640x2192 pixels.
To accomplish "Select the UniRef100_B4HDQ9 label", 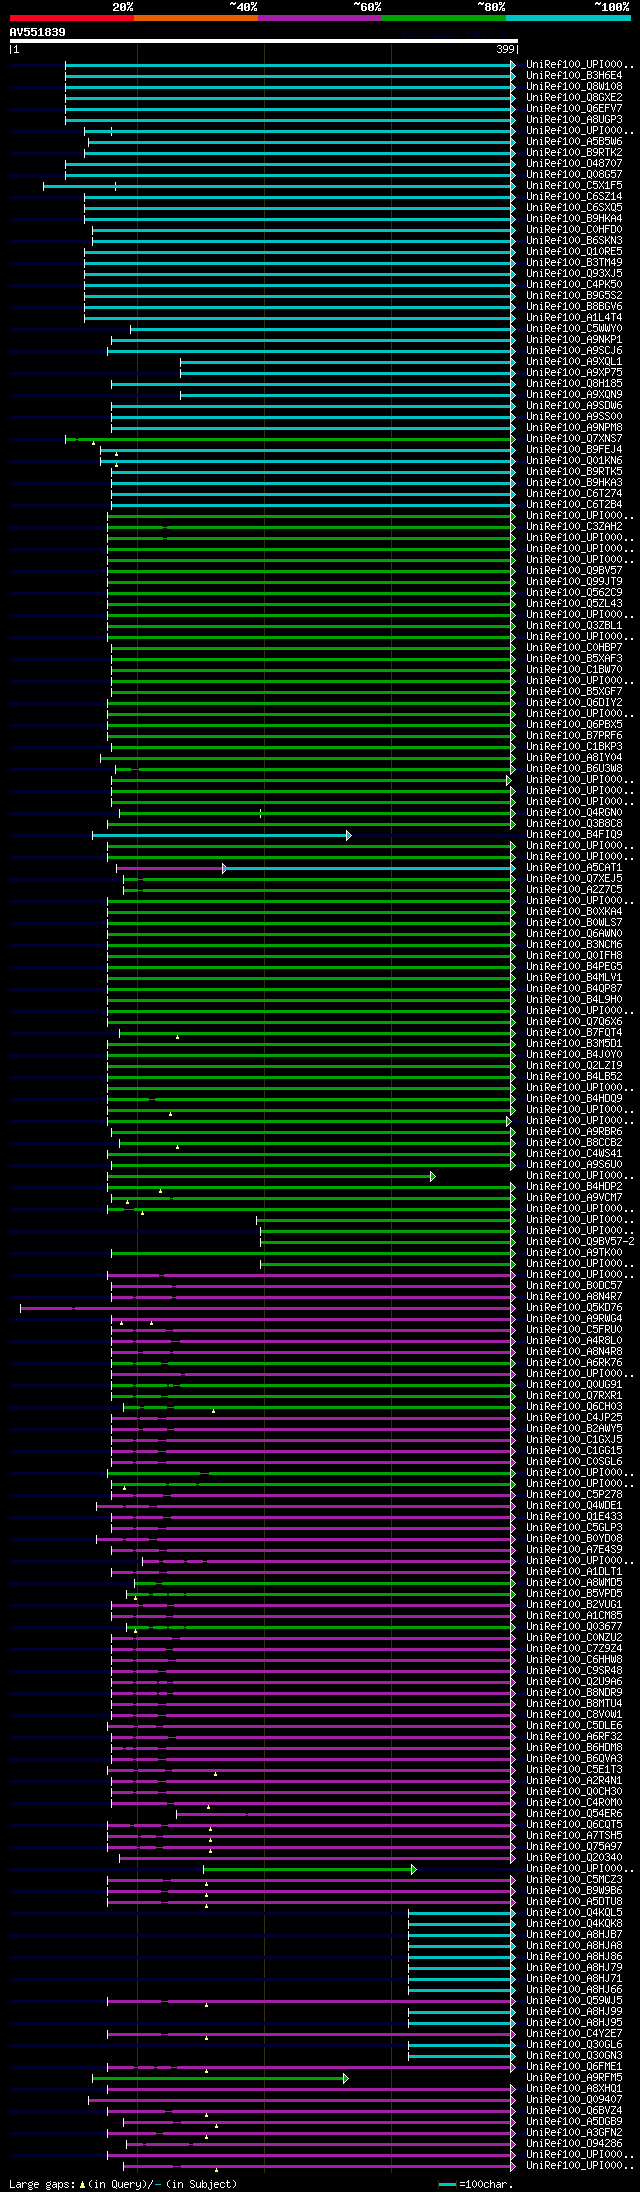I will click(x=574, y=1098).
